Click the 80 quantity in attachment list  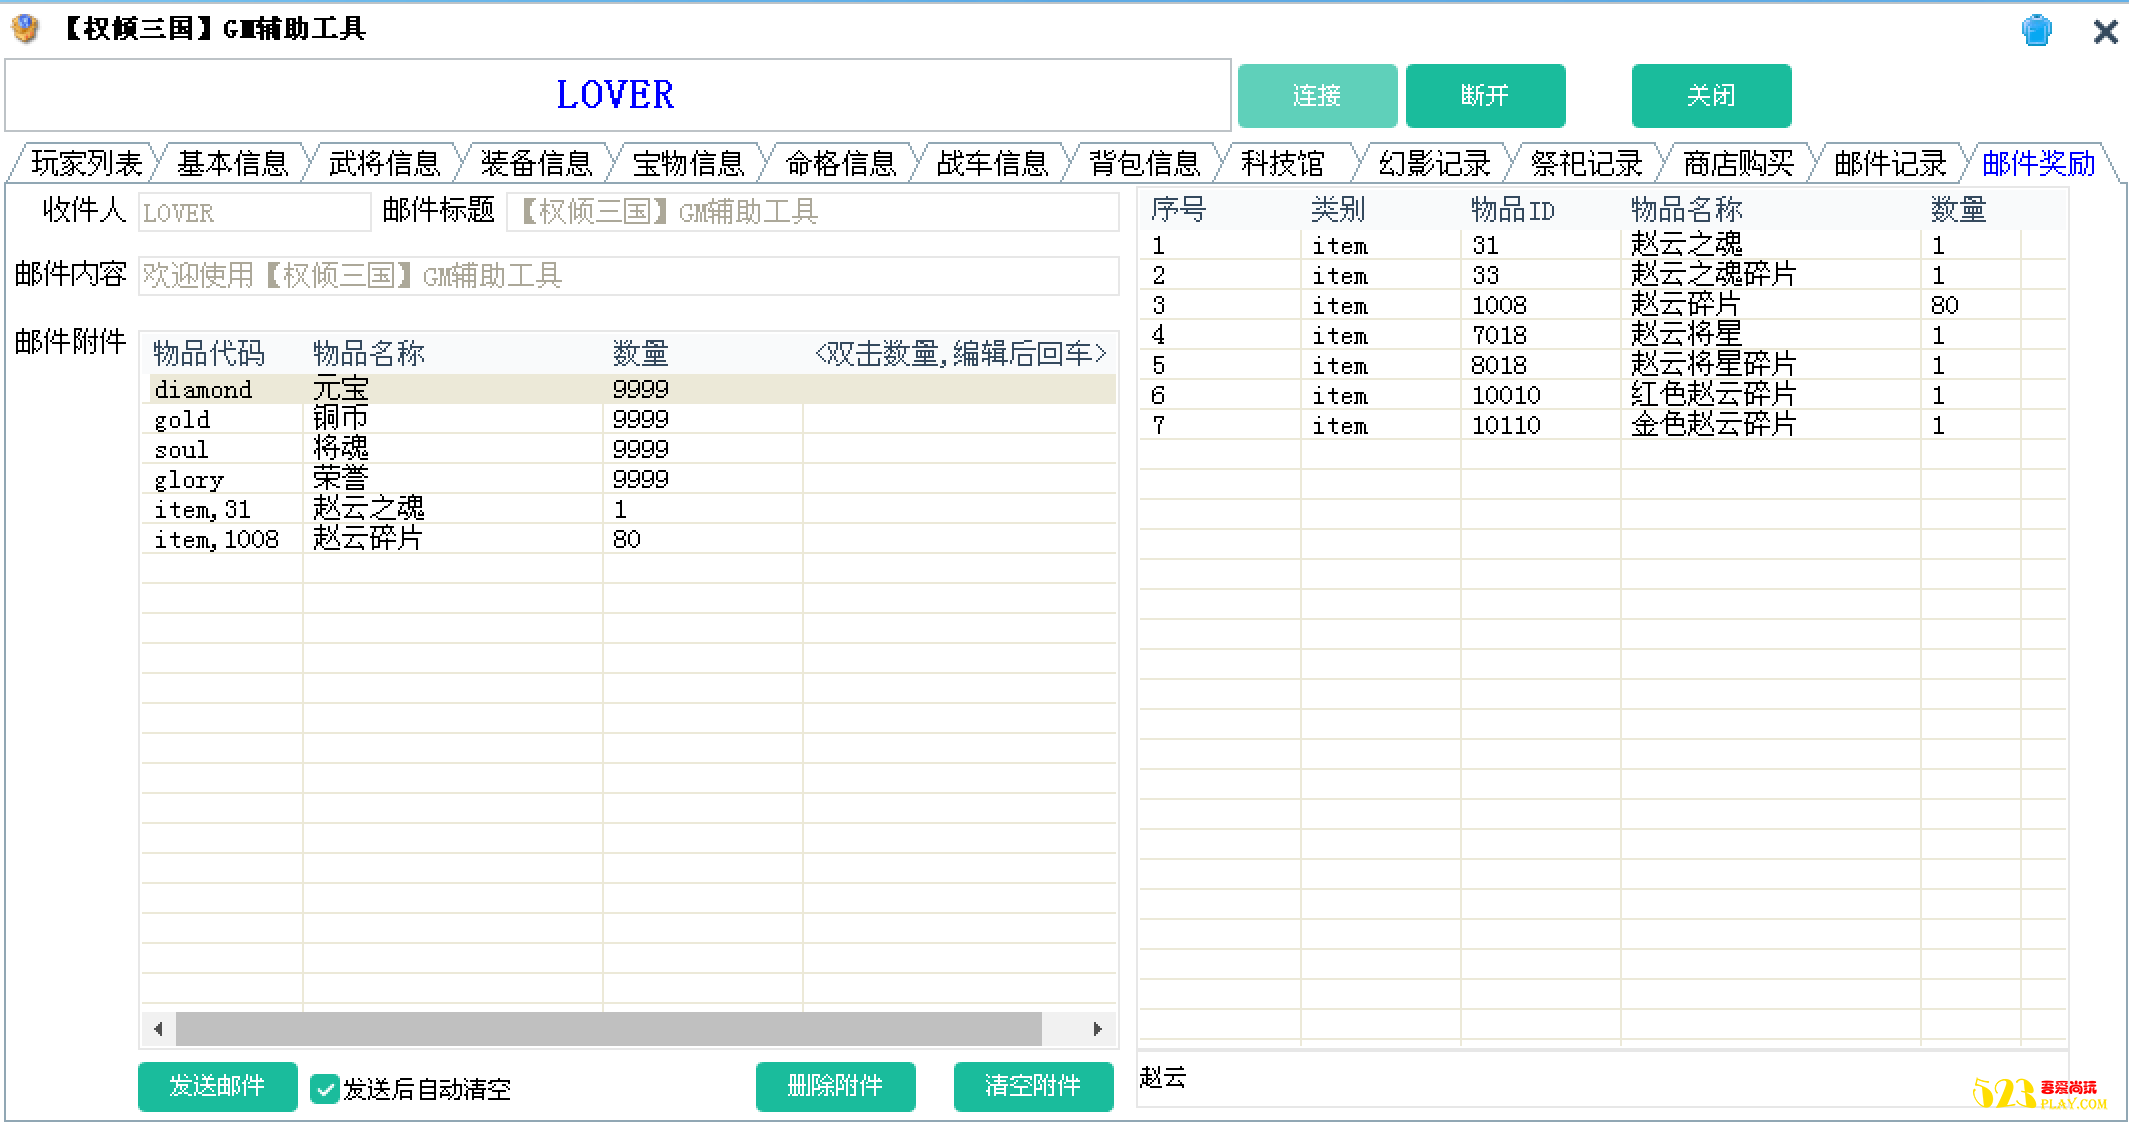(627, 539)
